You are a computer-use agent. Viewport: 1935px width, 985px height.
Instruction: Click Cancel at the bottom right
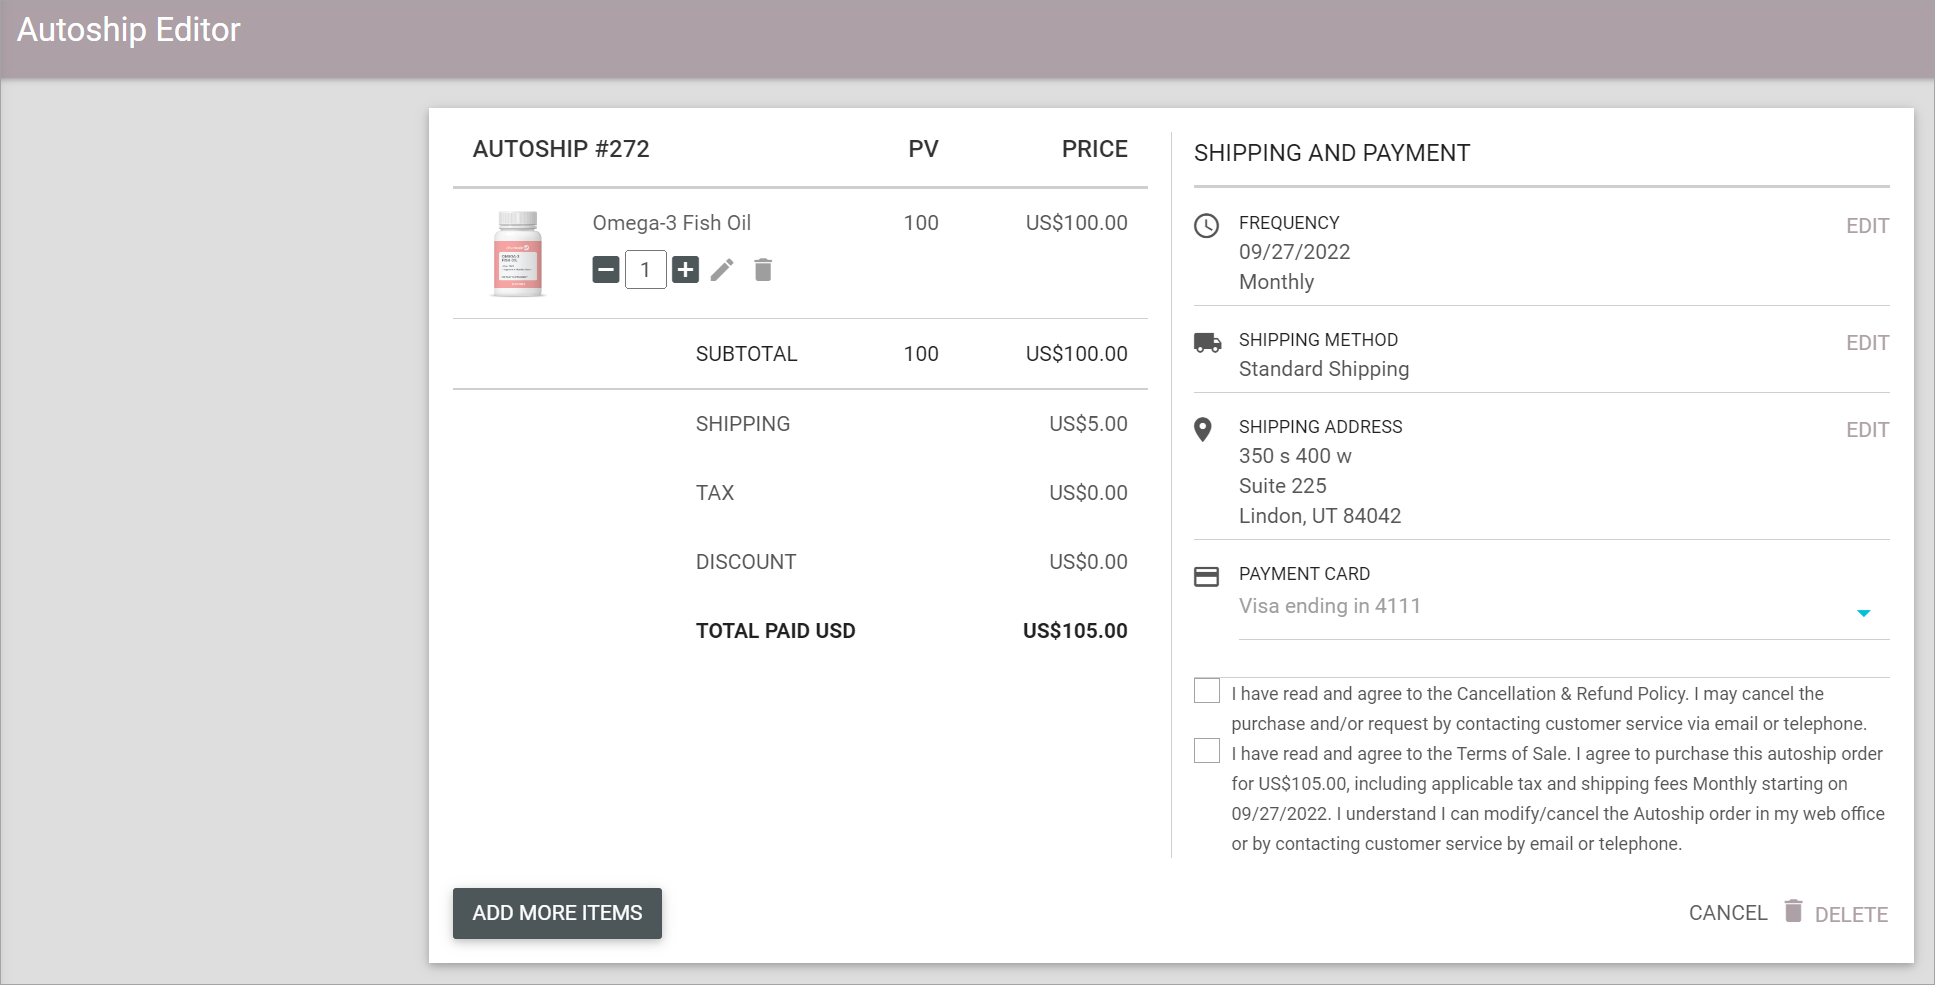[1727, 912]
